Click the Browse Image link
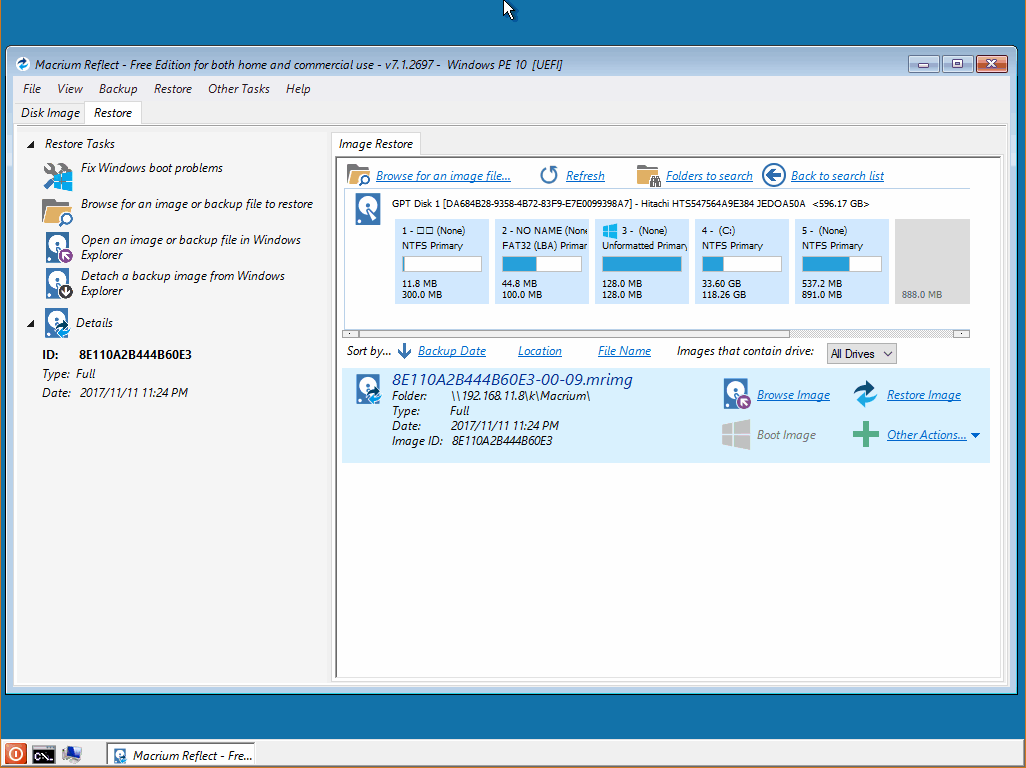Viewport: 1026px width, 768px height. point(793,395)
